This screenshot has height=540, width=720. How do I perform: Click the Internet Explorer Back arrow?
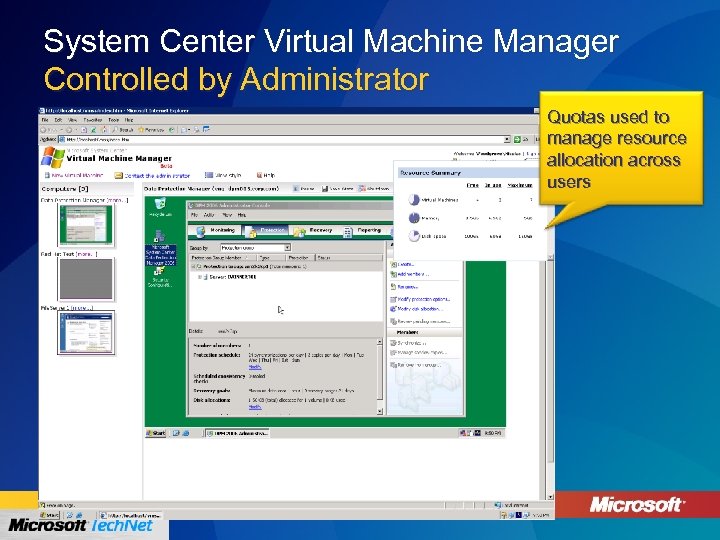[x=43, y=130]
